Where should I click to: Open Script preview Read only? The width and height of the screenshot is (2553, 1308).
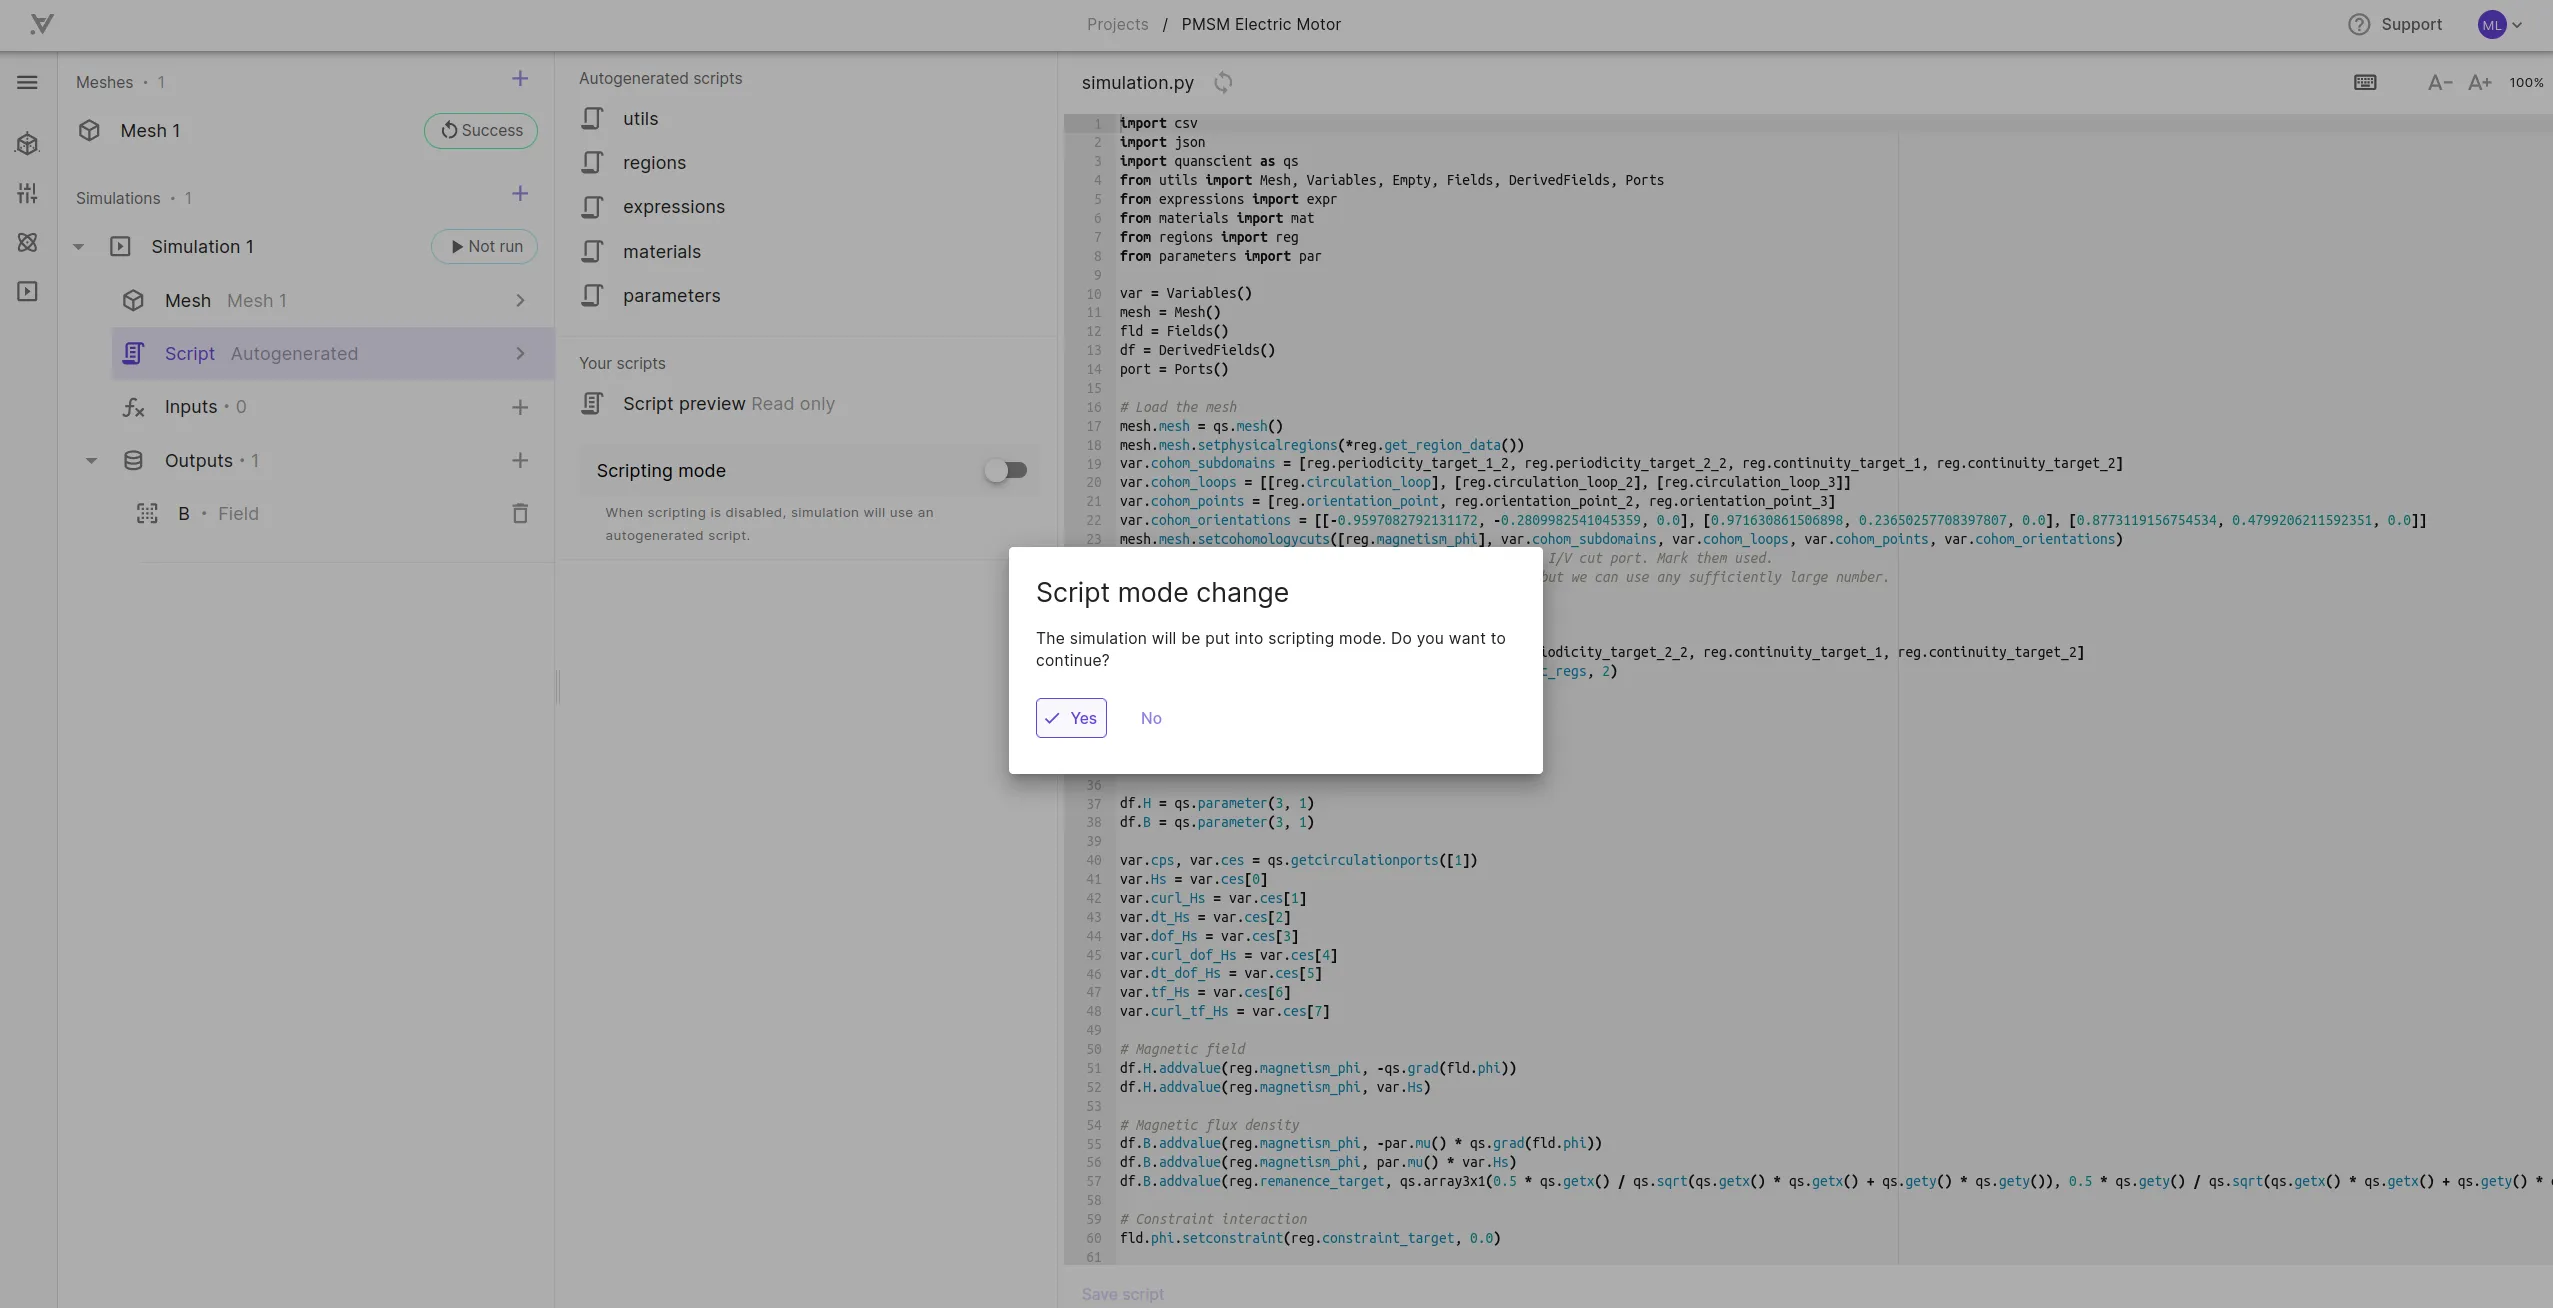tap(728, 404)
